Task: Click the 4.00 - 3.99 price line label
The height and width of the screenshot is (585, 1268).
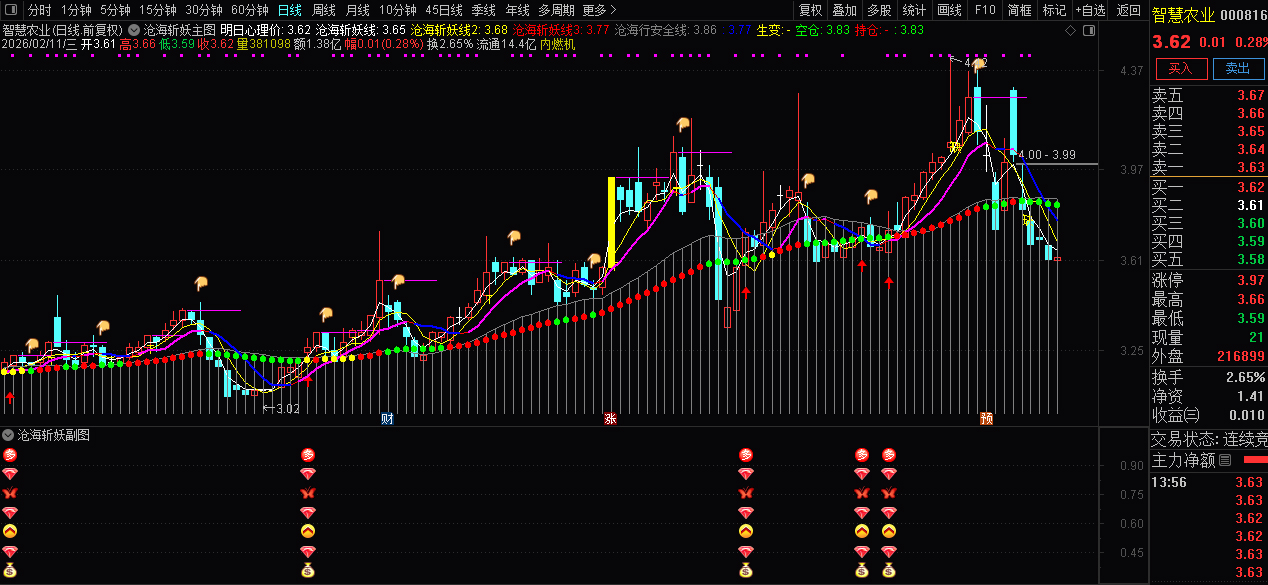Action: (x=1046, y=155)
